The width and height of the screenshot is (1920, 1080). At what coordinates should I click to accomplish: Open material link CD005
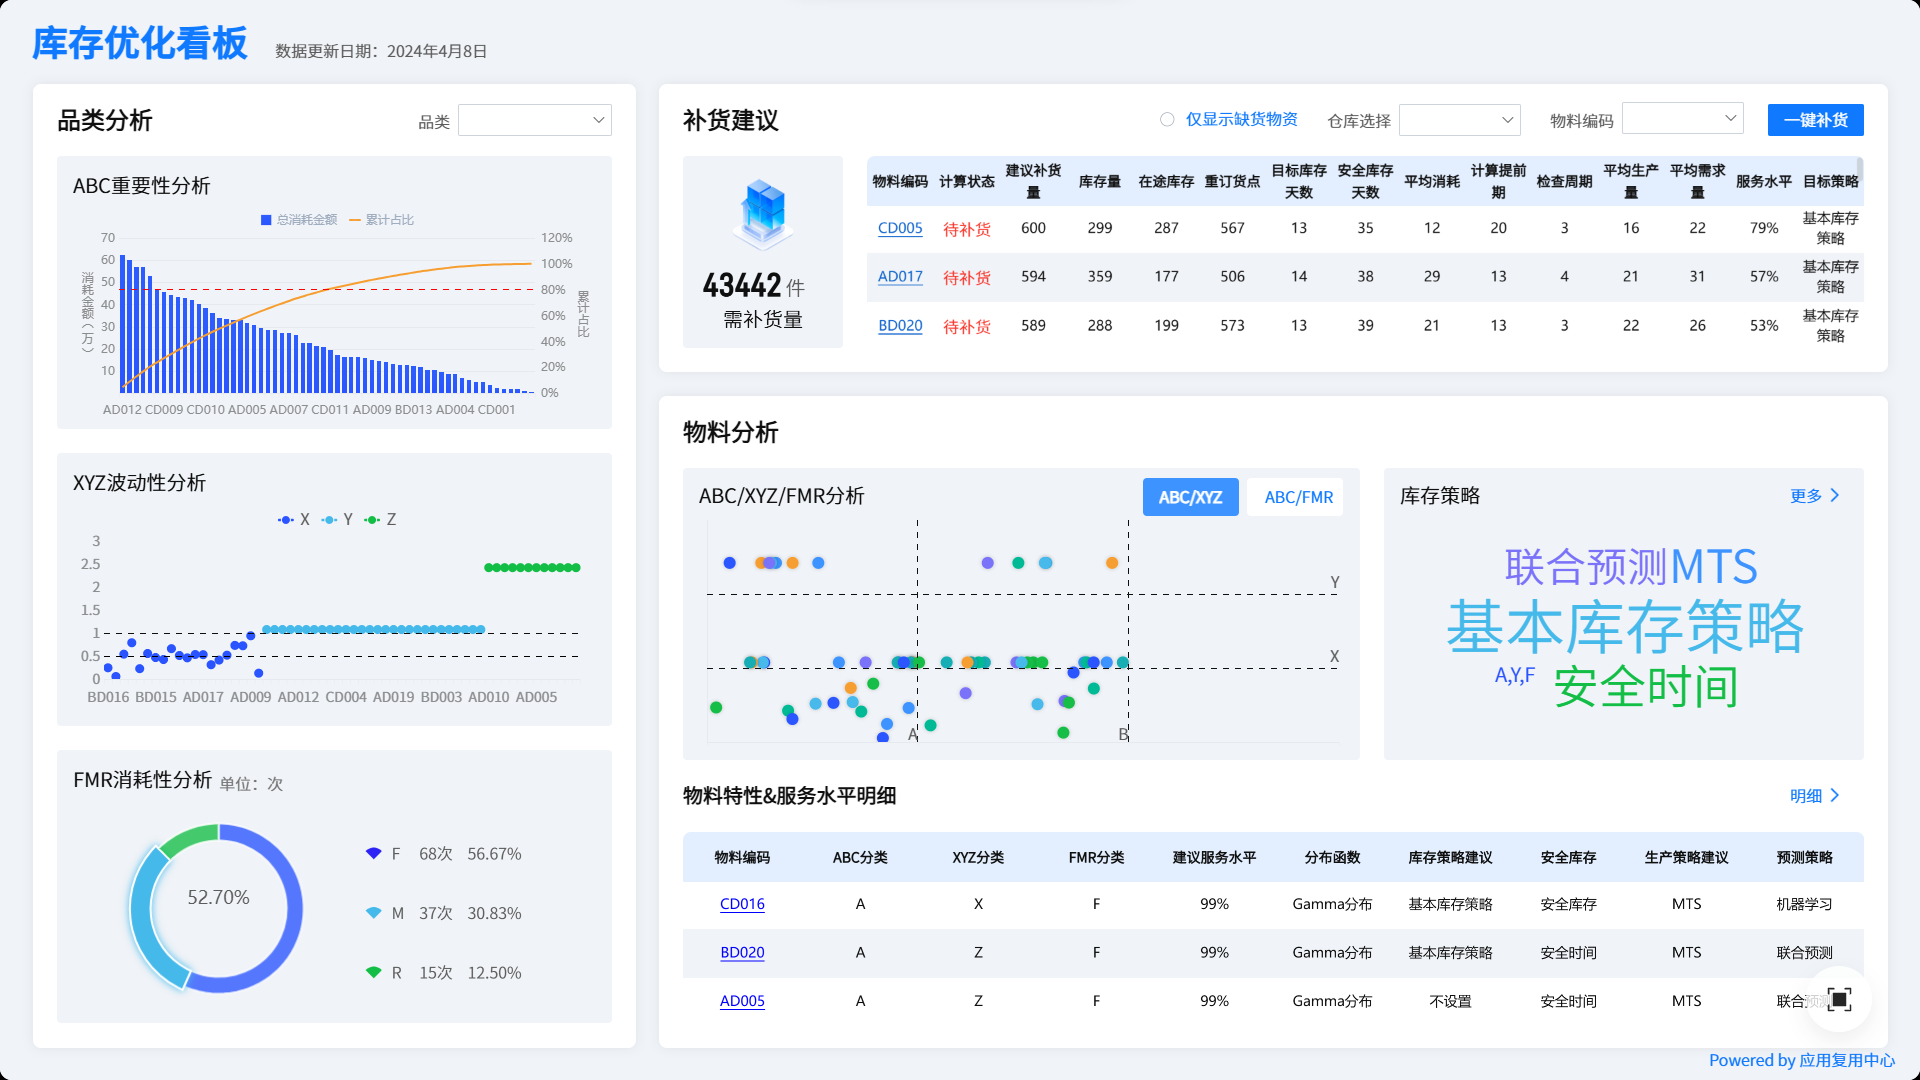[900, 228]
